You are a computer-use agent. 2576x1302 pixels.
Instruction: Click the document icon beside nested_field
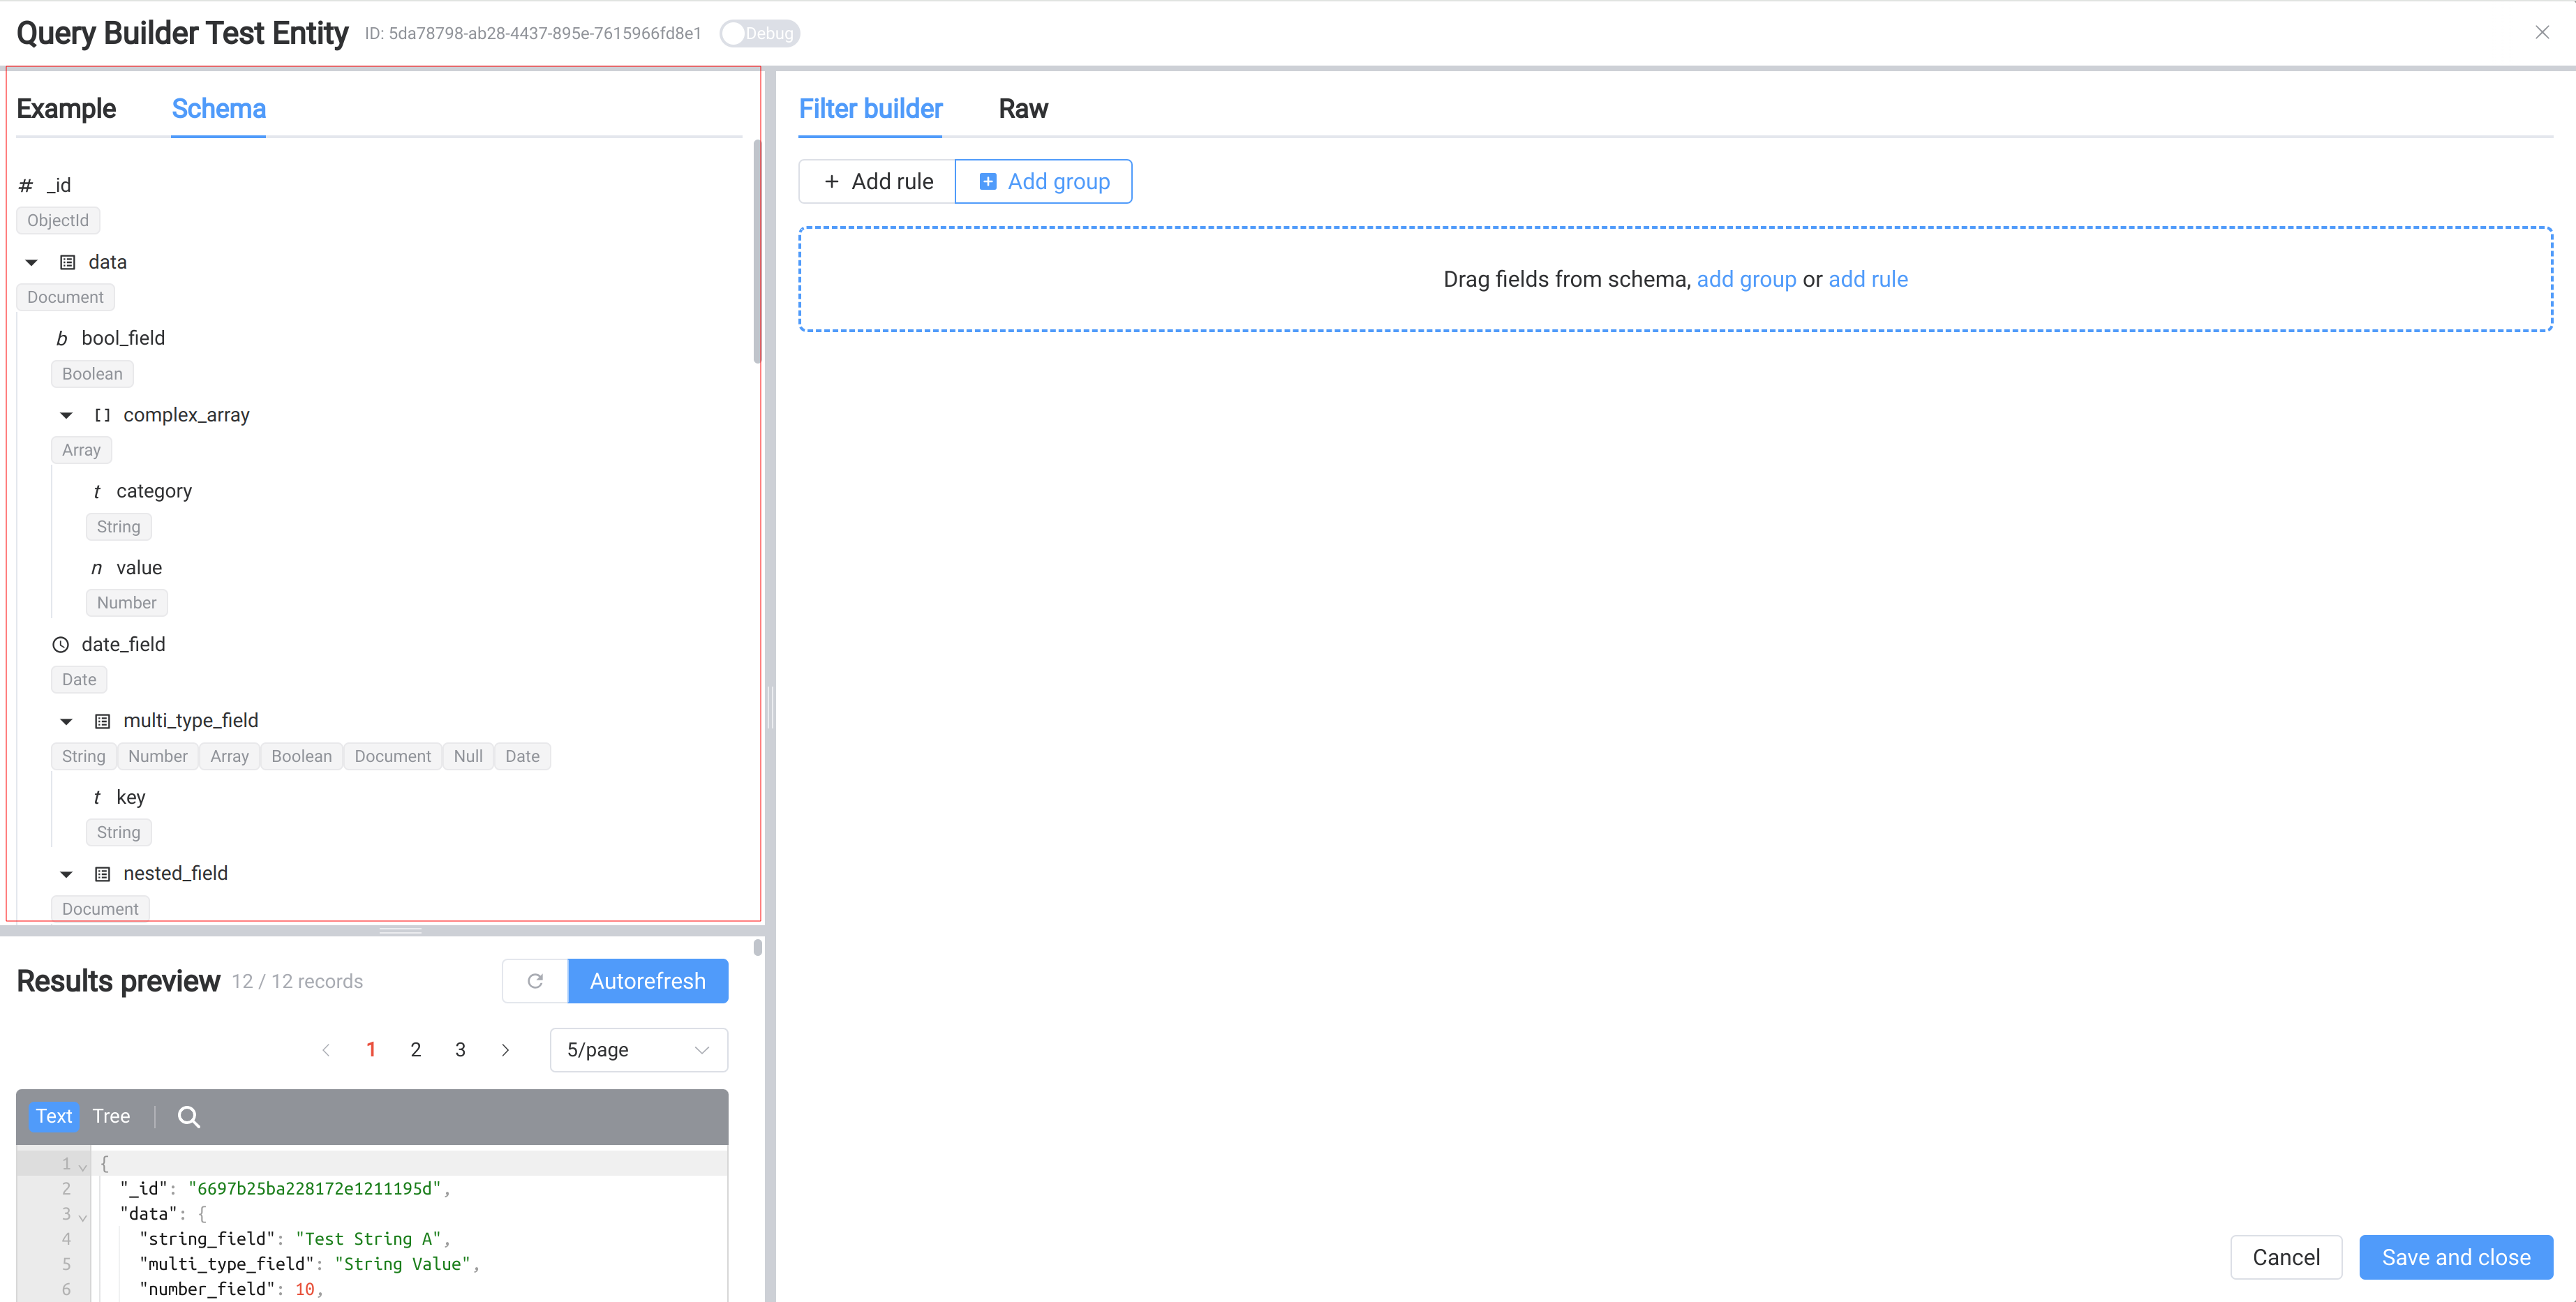tap(102, 874)
